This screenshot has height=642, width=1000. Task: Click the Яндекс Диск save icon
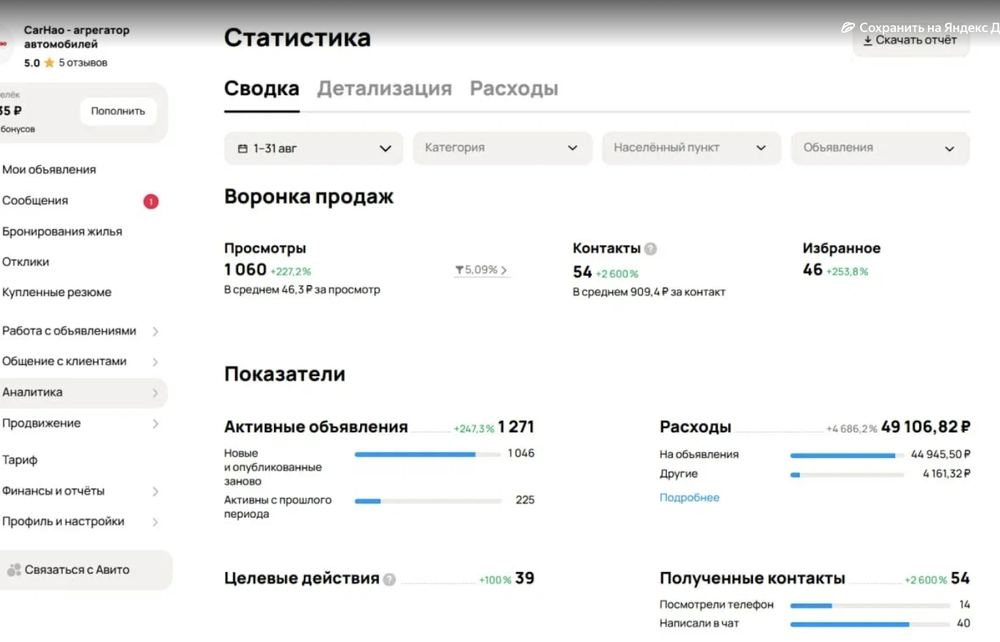pyautogui.click(x=848, y=27)
